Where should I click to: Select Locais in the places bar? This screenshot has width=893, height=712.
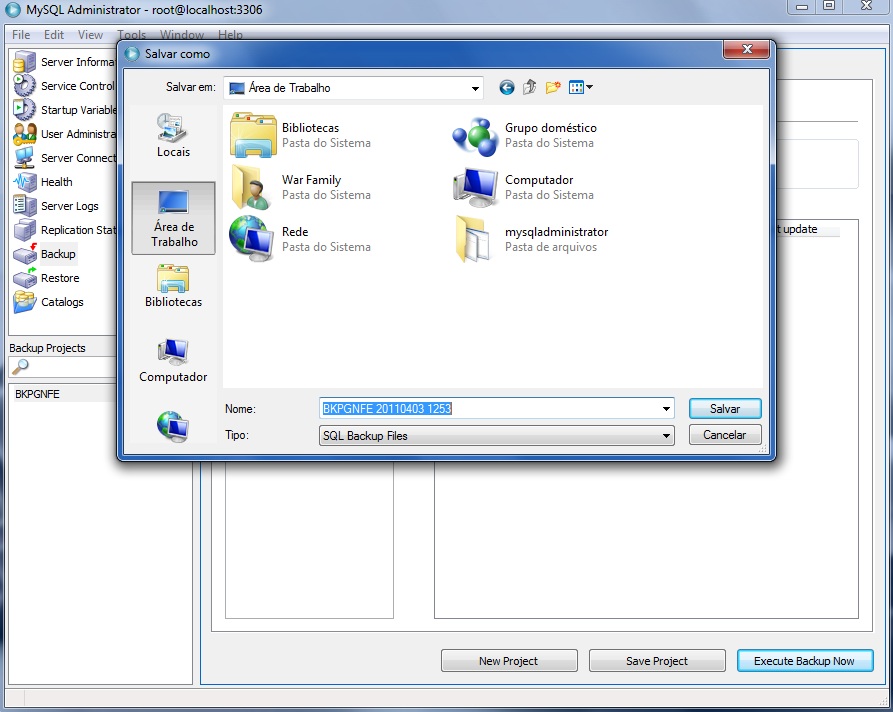[x=173, y=136]
